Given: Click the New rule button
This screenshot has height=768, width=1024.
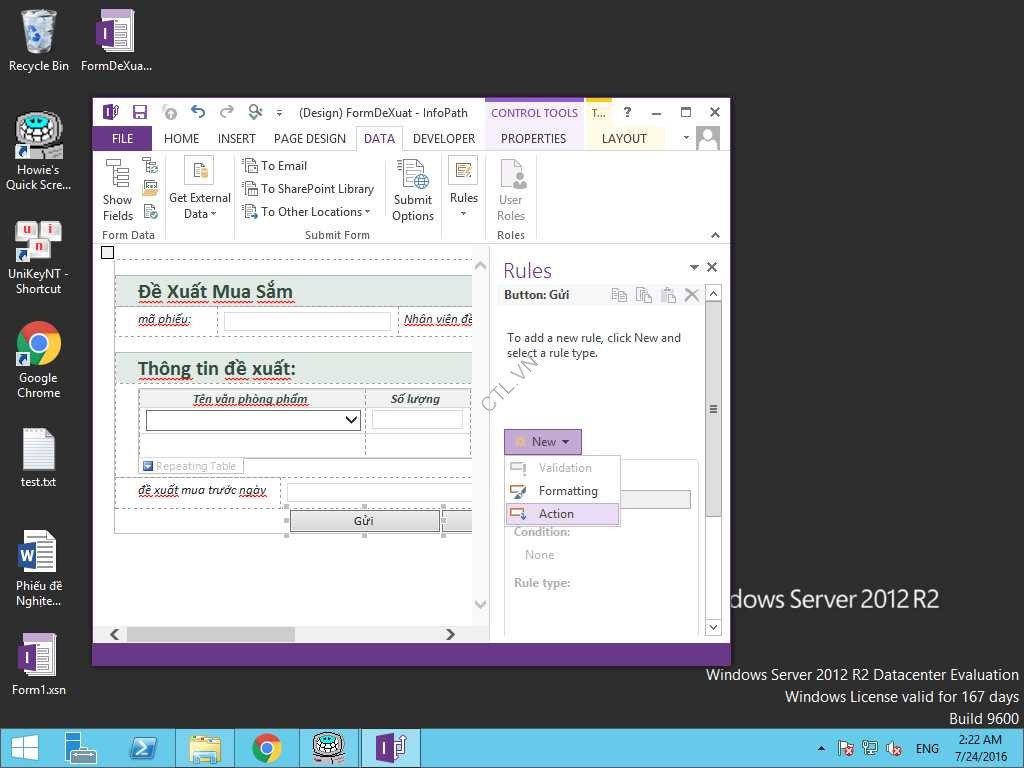Looking at the screenshot, I should tap(542, 442).
